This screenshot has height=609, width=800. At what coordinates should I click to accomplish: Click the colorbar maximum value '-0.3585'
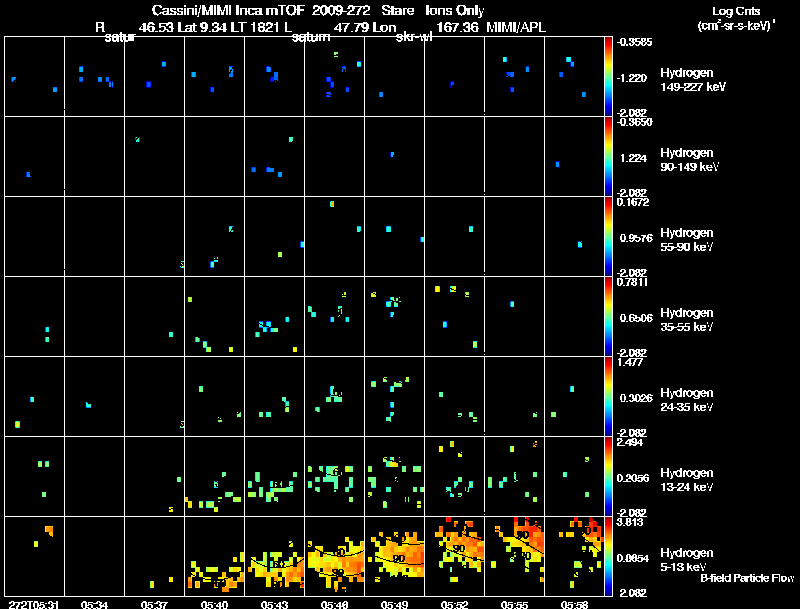[634, 42]
